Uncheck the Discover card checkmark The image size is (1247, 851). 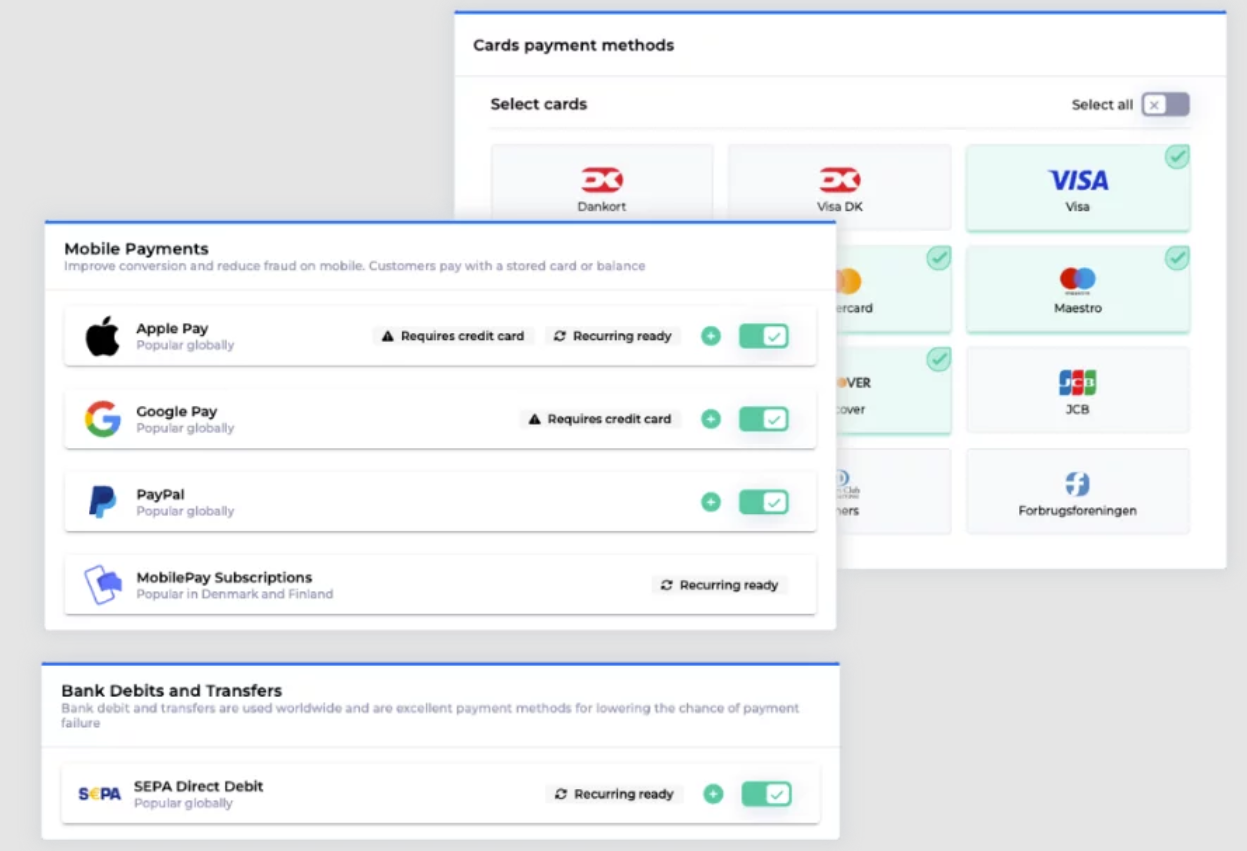pyautogui.click(x=938, y=359)
